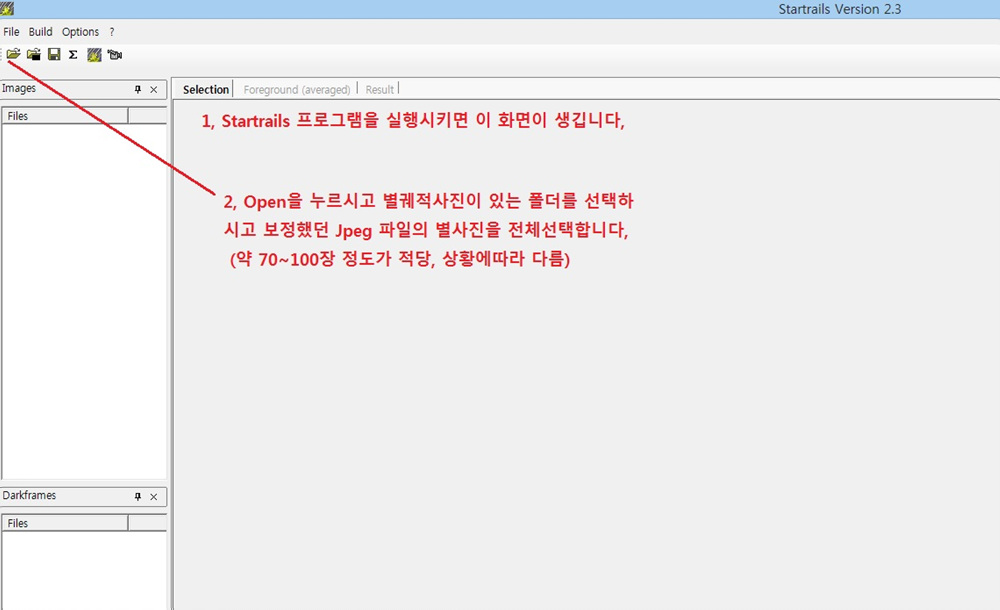Click the Save floppy disk icon

click(54, 54)
